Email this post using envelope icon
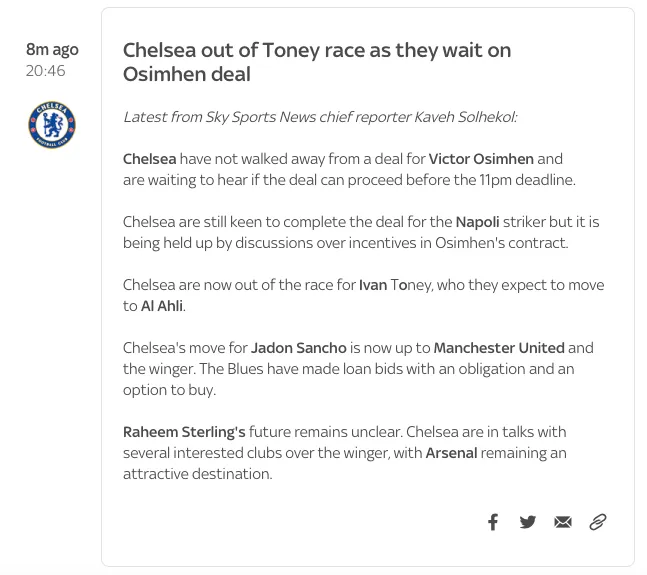The height and width of the screenshot is (575, 647). click(x=563, y=522)
